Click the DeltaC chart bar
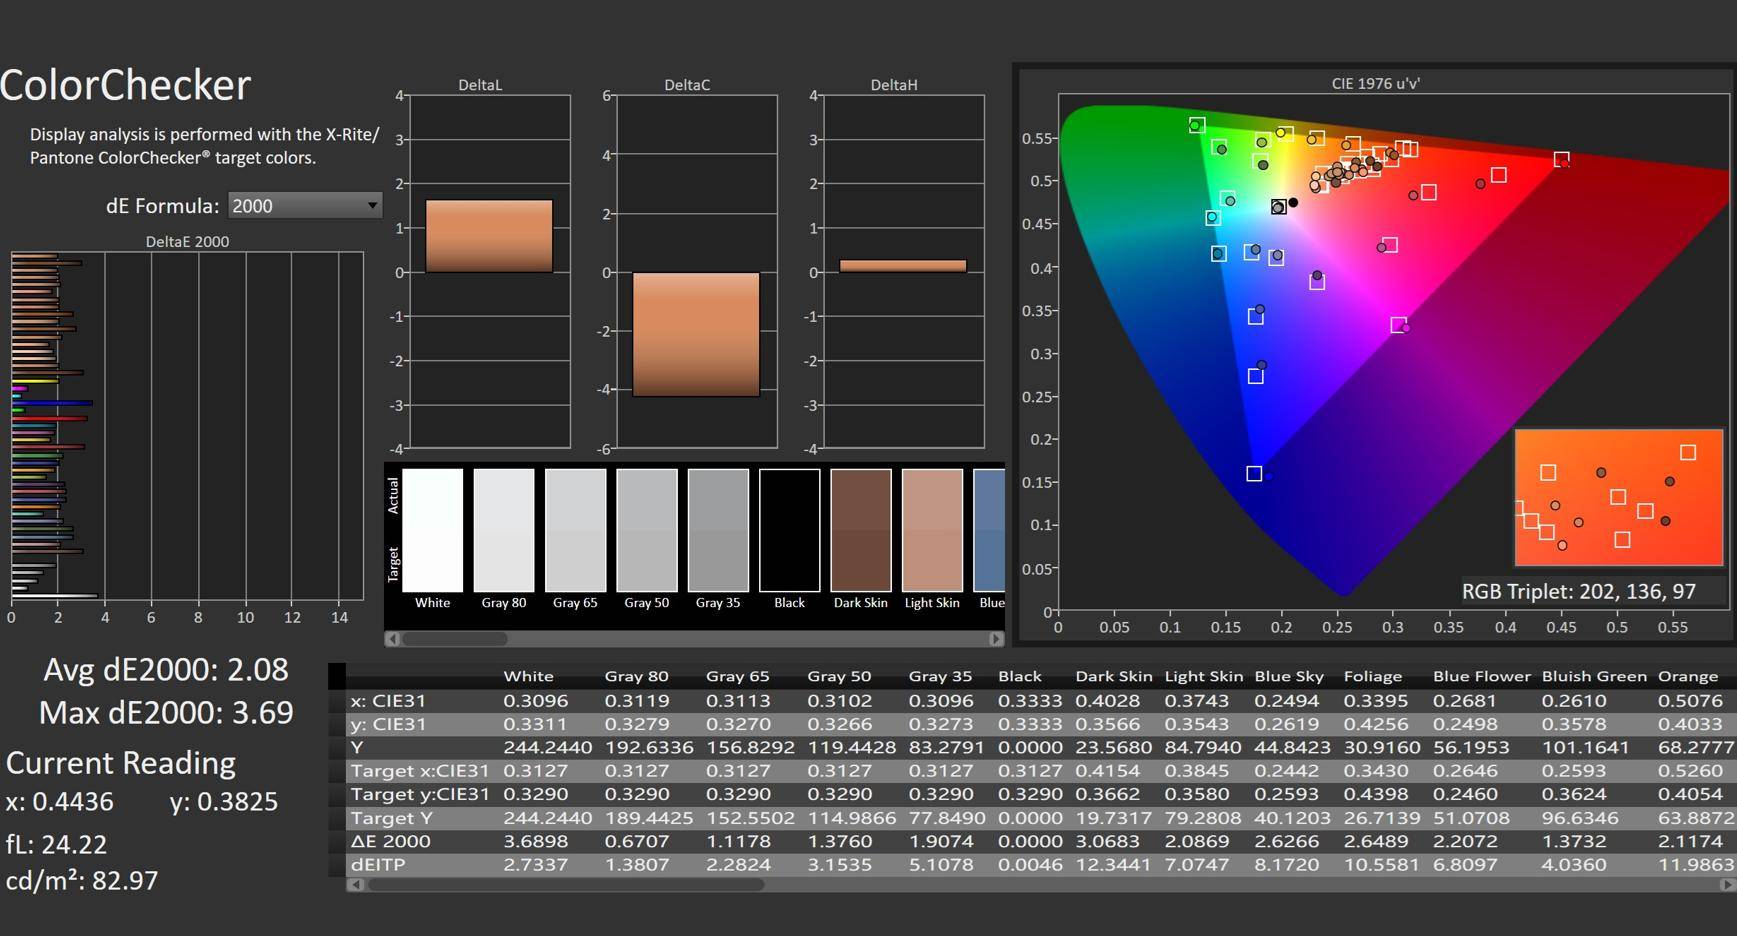This screenshot has height=936, width=1737. pyautogui.click(x=696, y=334)
